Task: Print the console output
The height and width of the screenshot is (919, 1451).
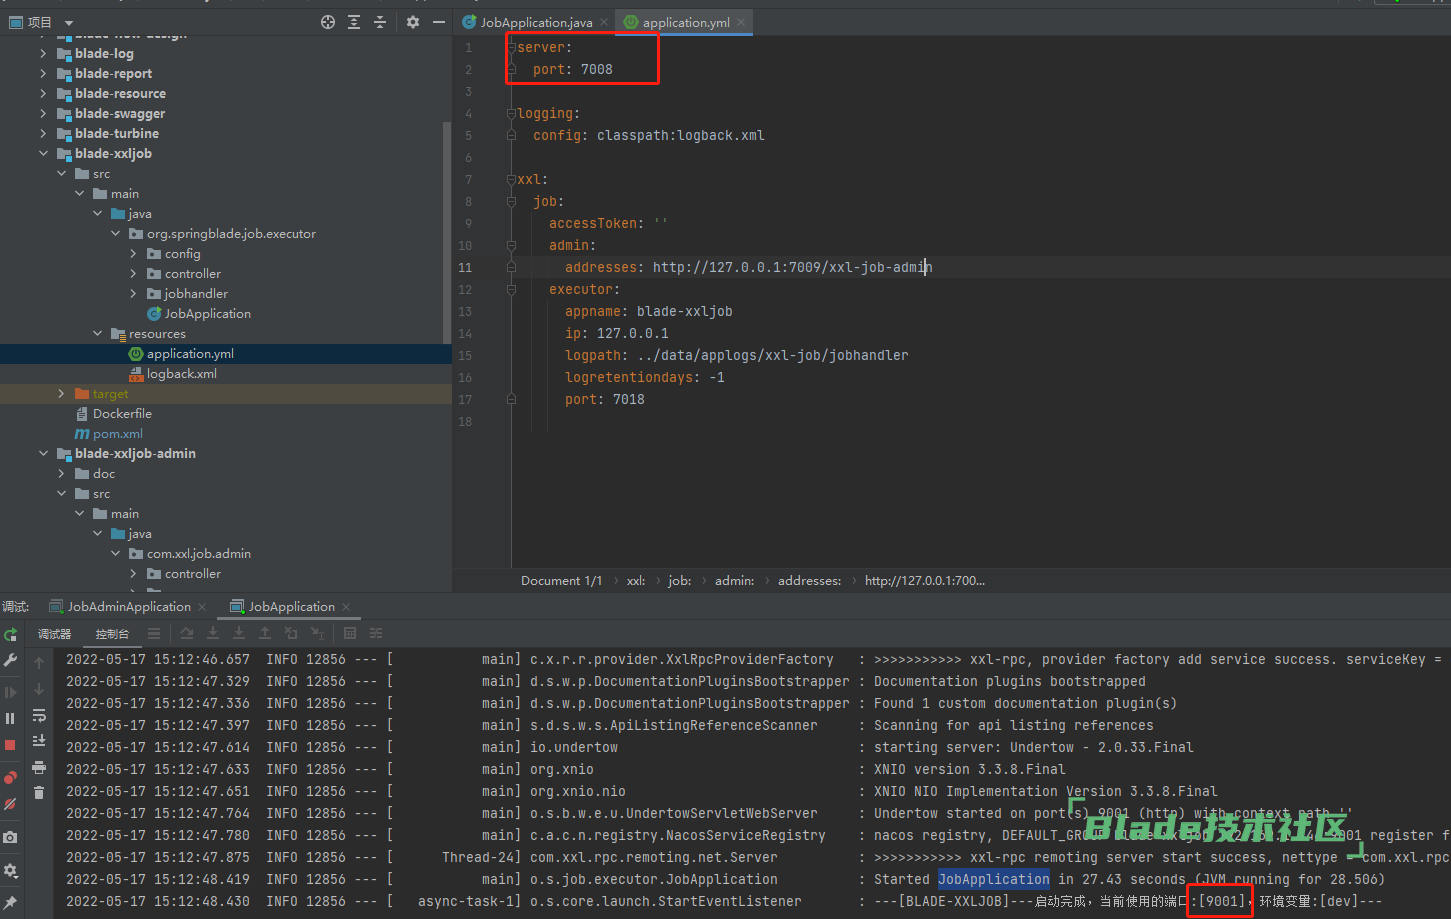Action: pyautogui.click(x=39, y=767)
